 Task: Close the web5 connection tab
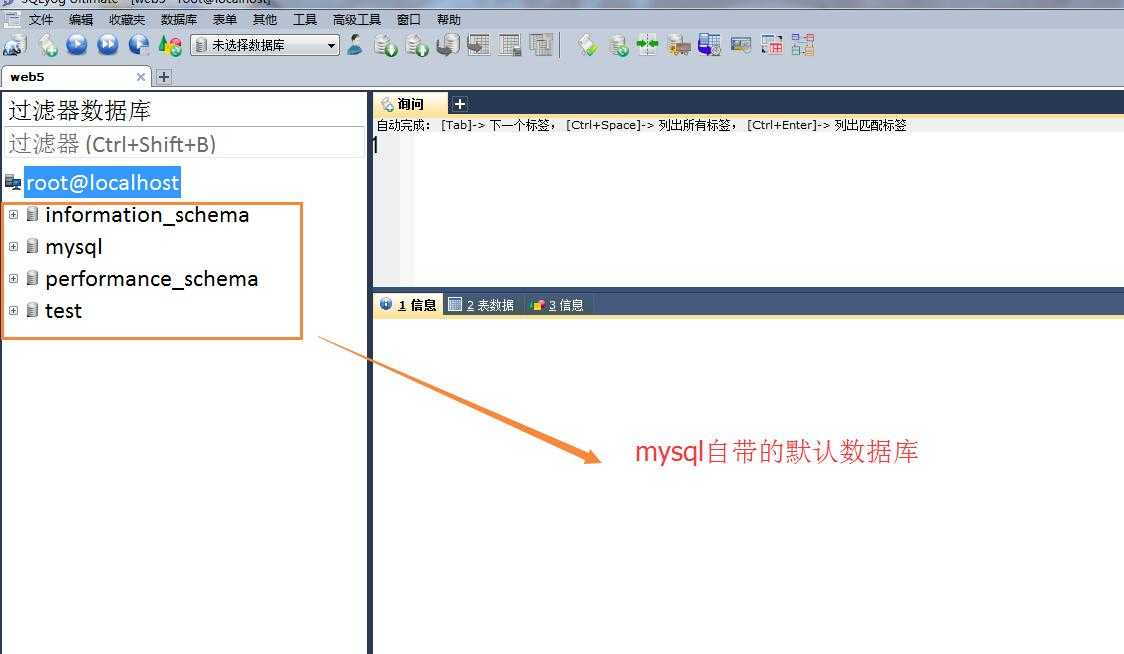140,77
